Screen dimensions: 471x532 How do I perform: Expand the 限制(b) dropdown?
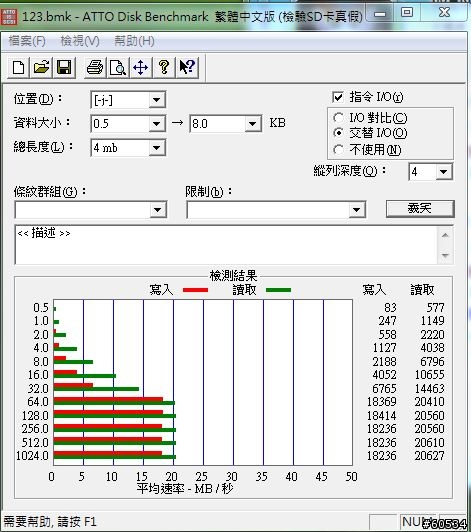click(356, 210)
